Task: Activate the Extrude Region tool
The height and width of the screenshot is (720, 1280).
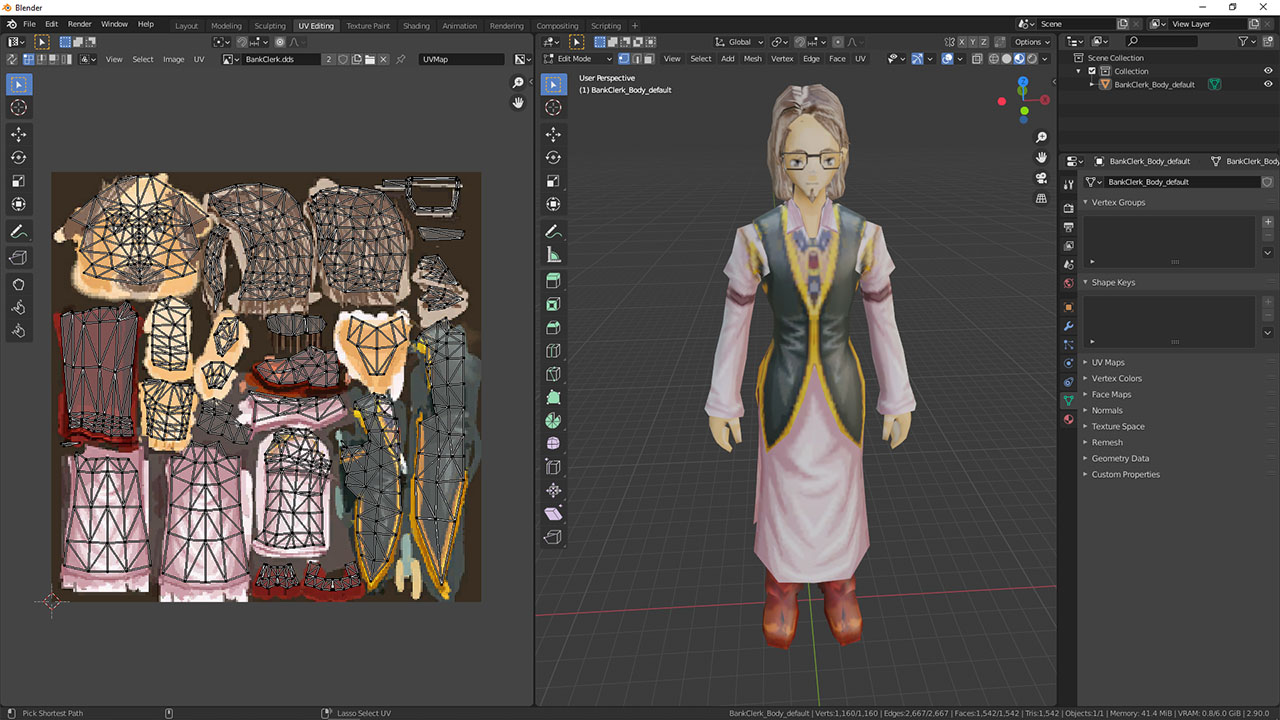Action: coord(553,281)
